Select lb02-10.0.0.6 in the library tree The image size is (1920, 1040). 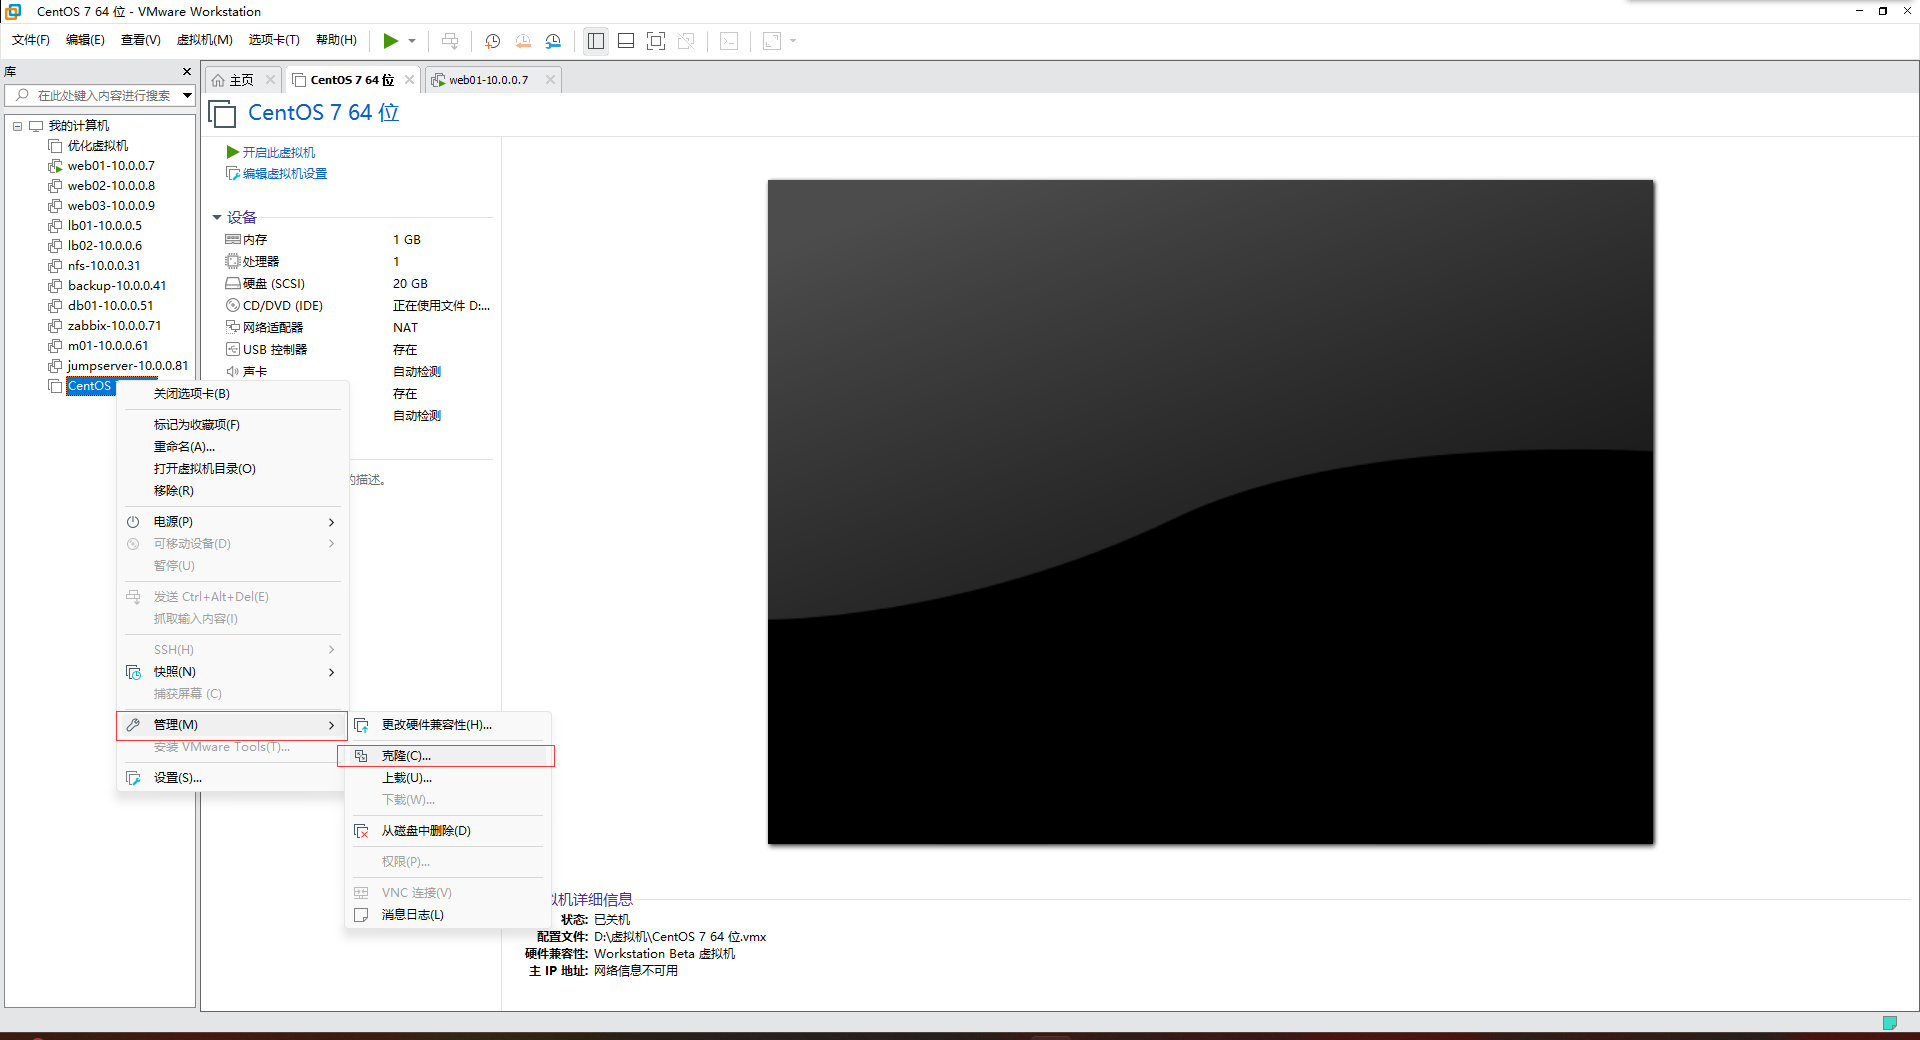pyautogui.click(x=105, y=246)
